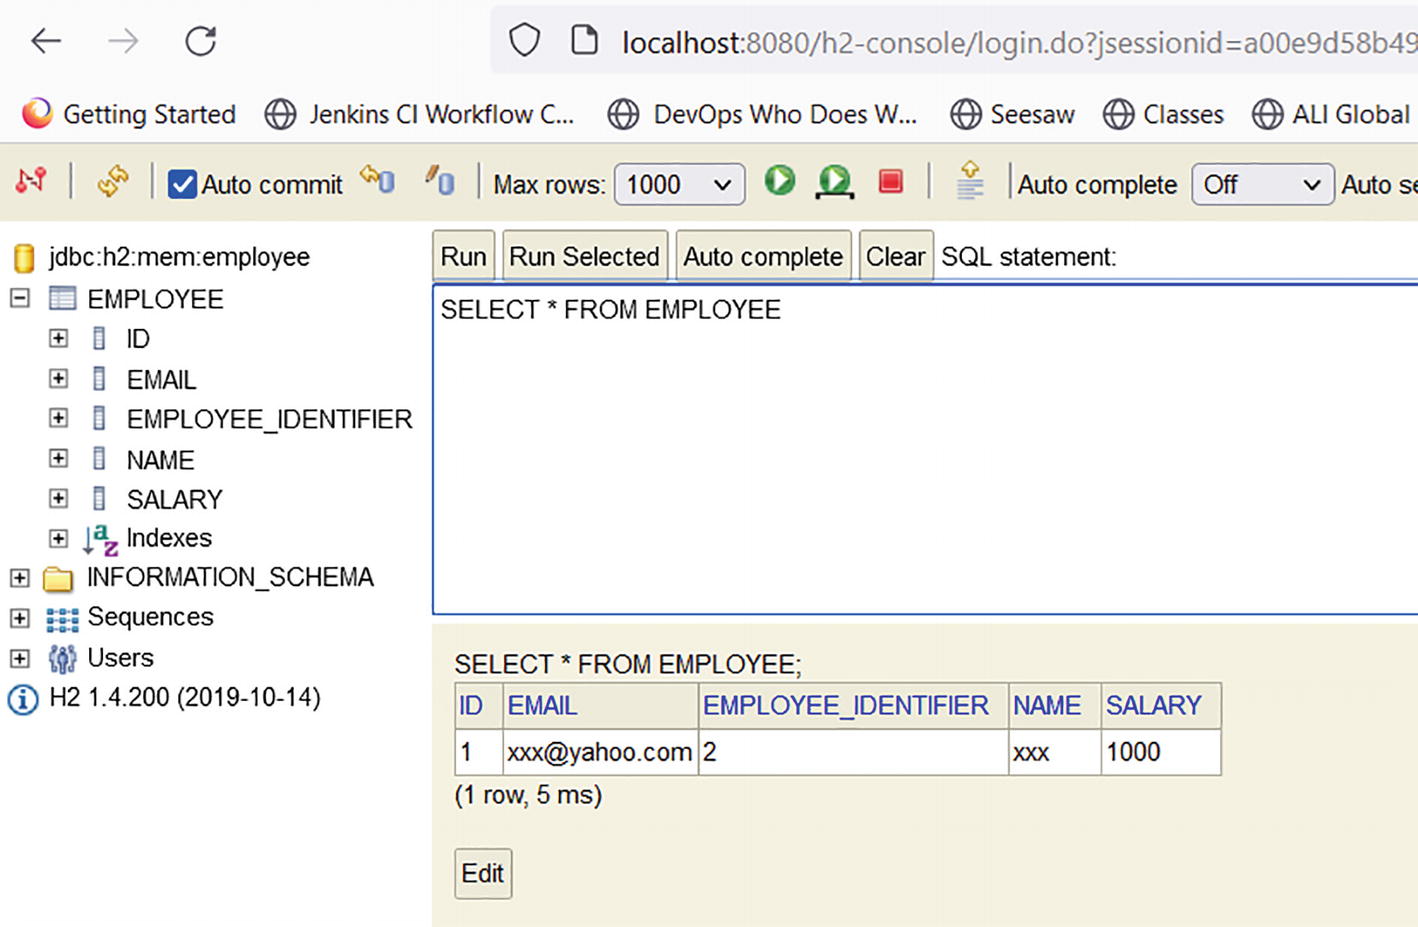Click the rollback icon
This screenshot has height=927, width=1418.
click(x=378, y=181)
